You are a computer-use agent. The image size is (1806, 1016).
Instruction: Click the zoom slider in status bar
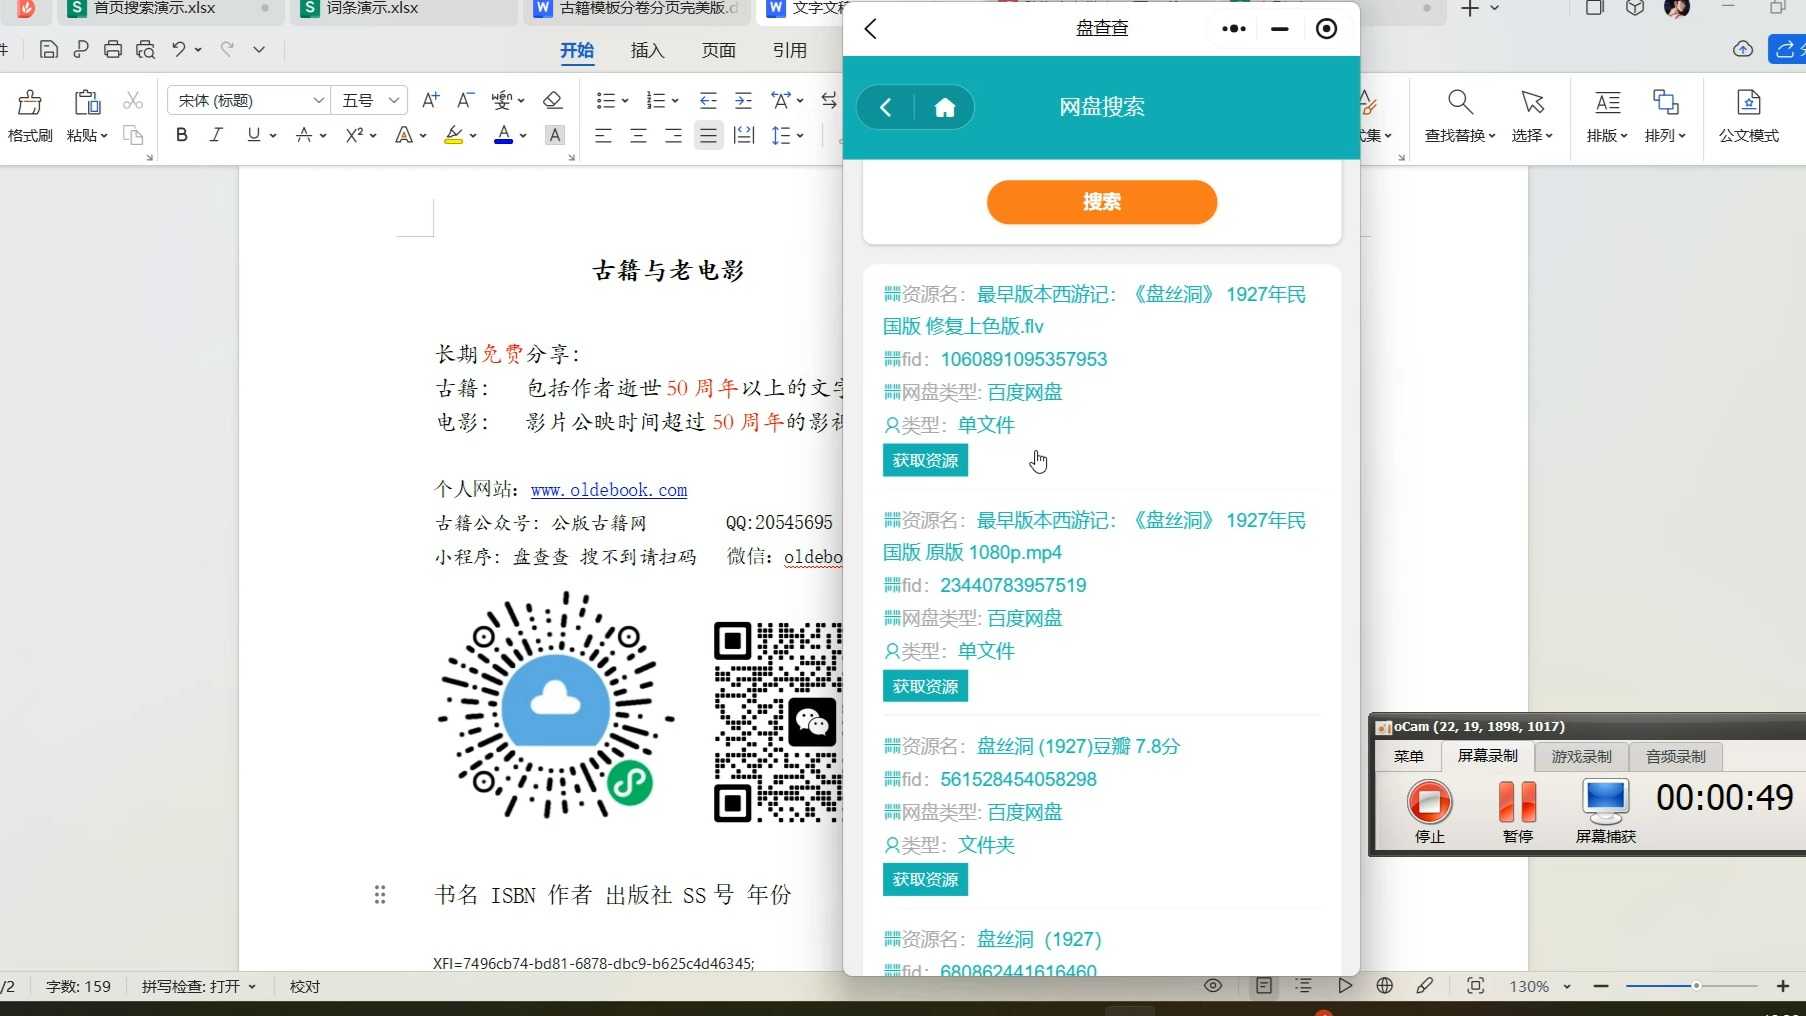(x=1691, y=986)
